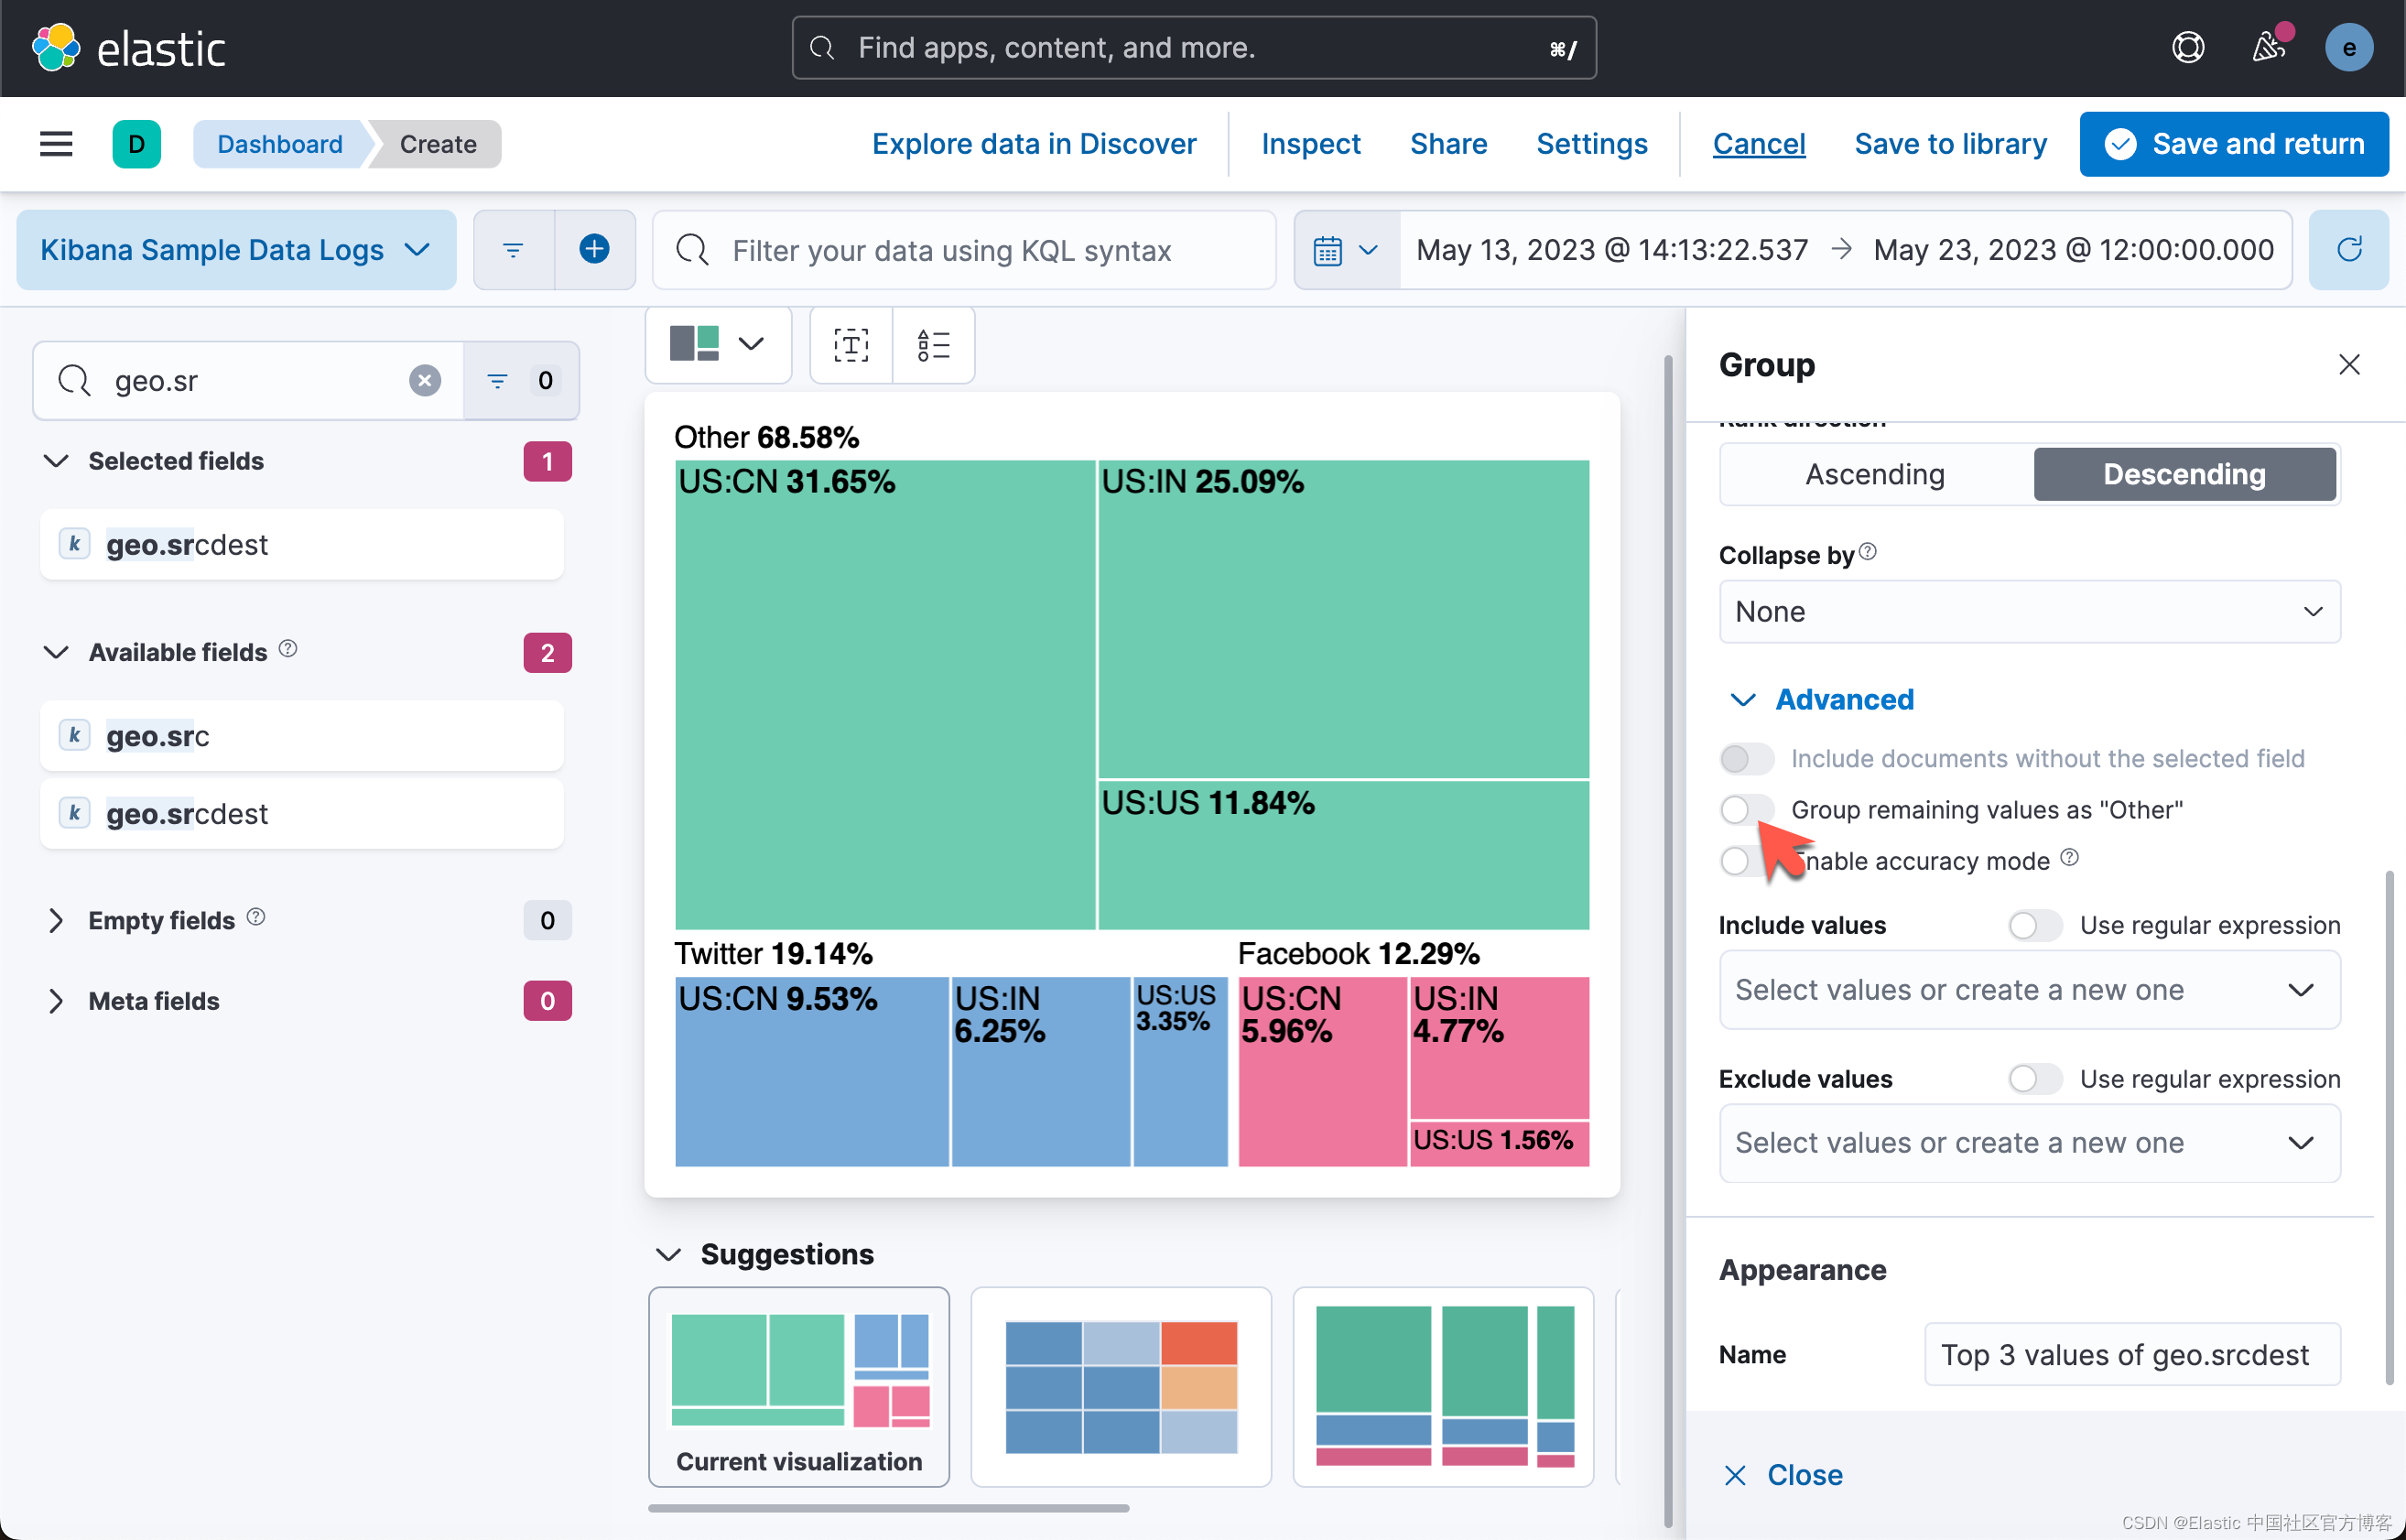Select Ascending rank direction

1876,474
